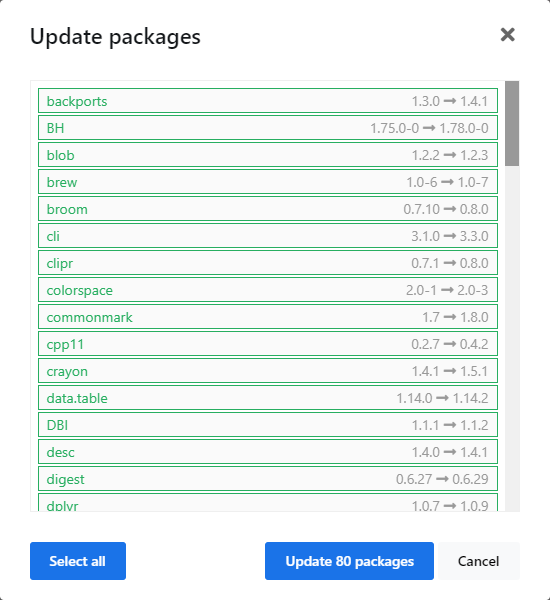This screenshot has height=600, width=550.
Task: Toggle the broom package row
Action: coord(268,209)
